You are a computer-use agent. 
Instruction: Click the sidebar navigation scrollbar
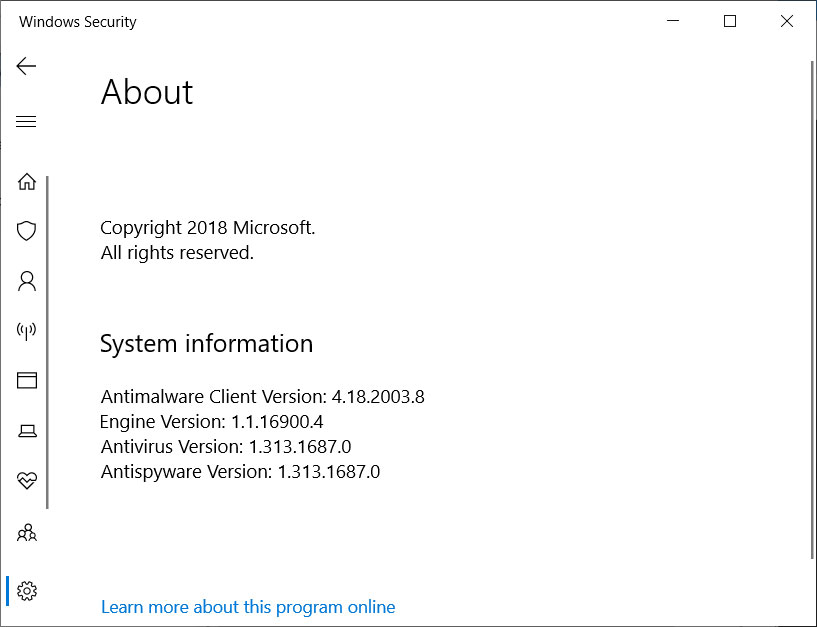47,342
